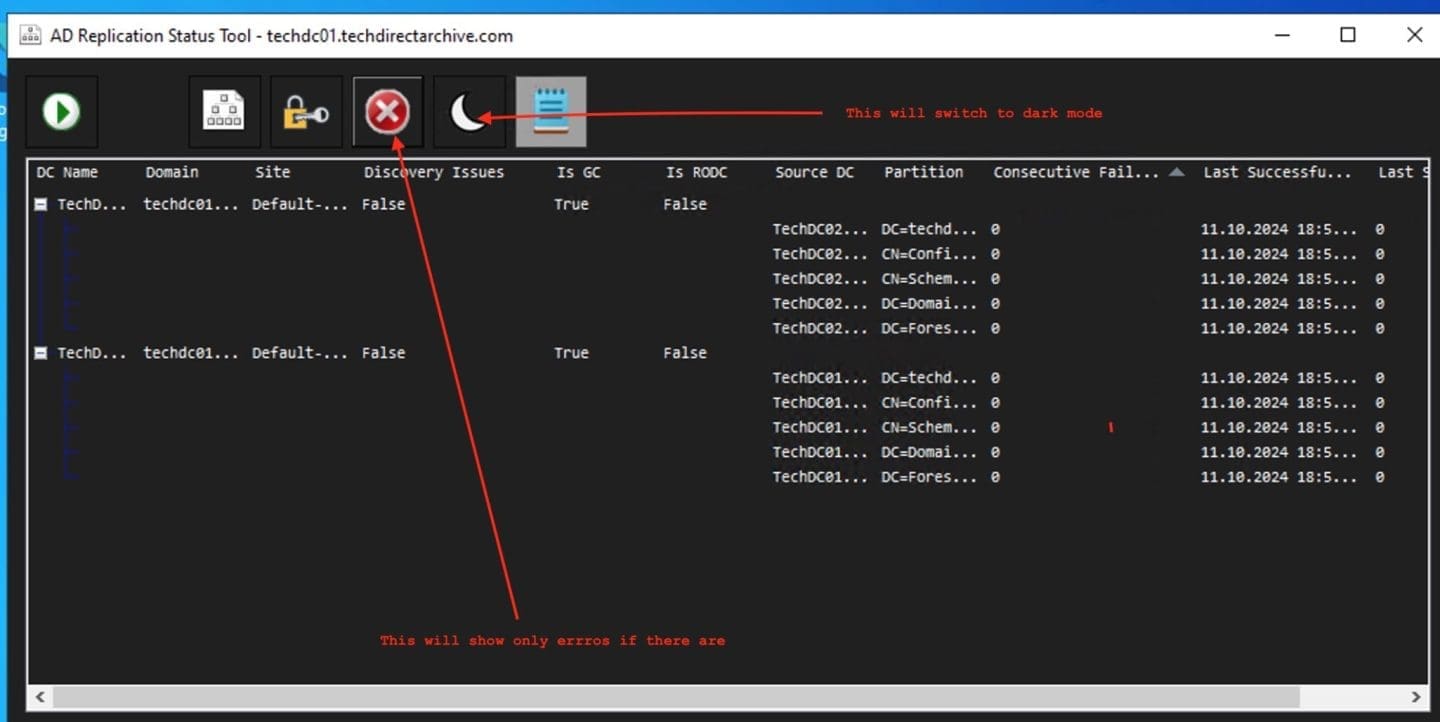Click the Discovery Issues column header
The width and height of the screenshot is (1440, 722).
point(434,172)
